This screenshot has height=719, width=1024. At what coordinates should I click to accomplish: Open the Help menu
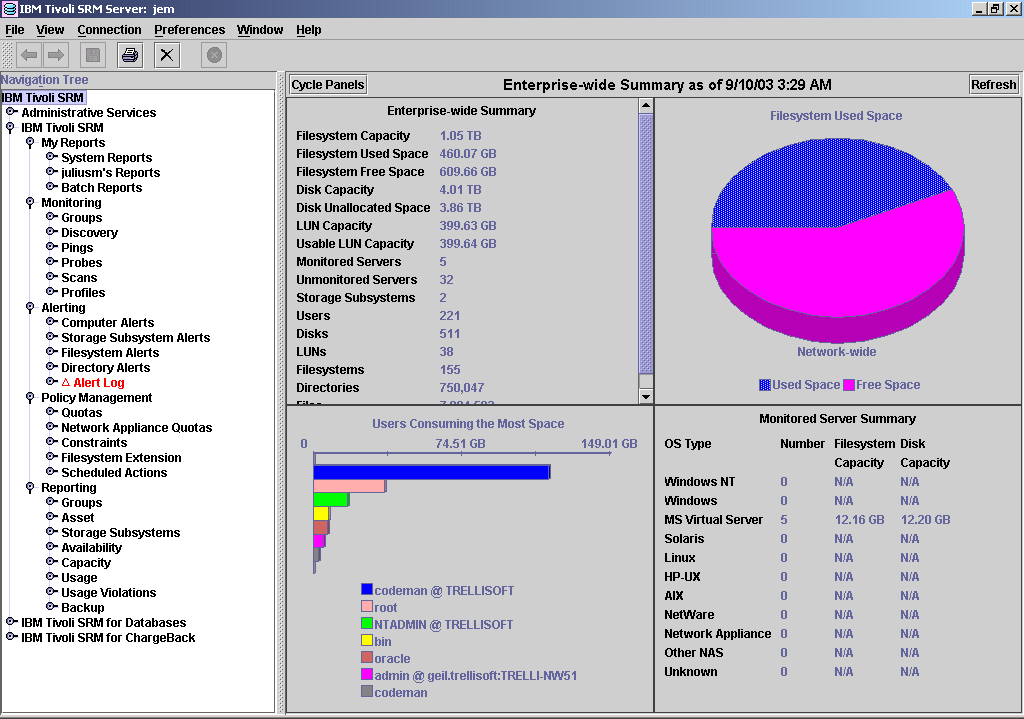[308, 29]
